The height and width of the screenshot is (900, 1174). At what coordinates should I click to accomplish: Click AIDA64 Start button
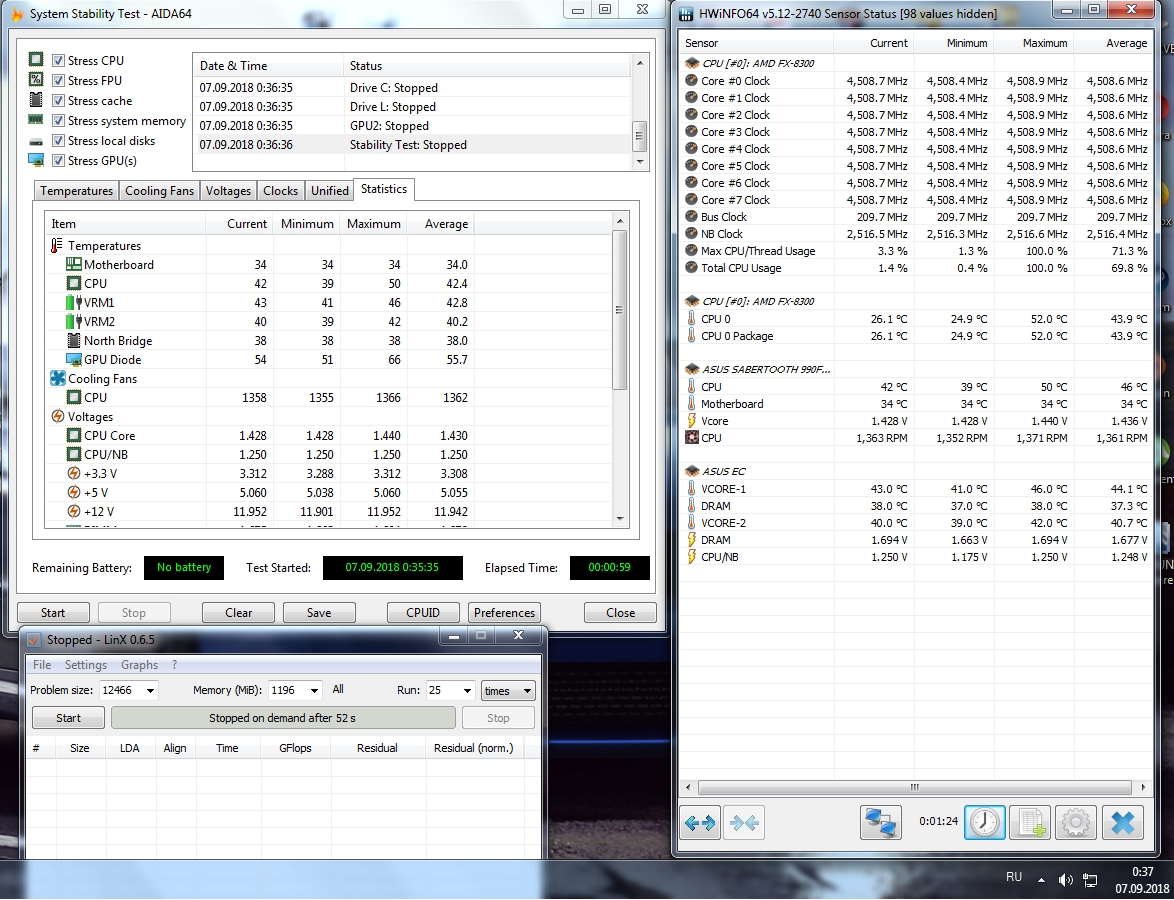(53, 612)
